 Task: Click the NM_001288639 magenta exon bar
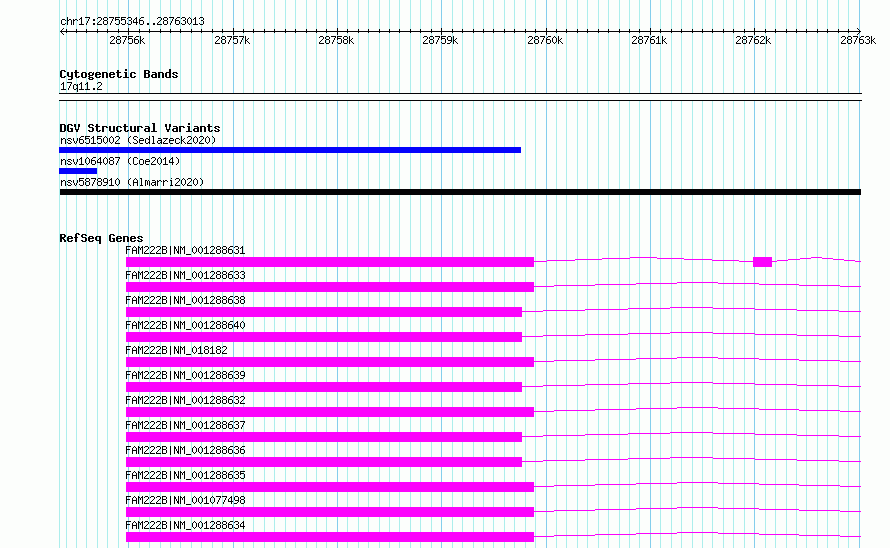pyautogui.click(x=324, y=387)
